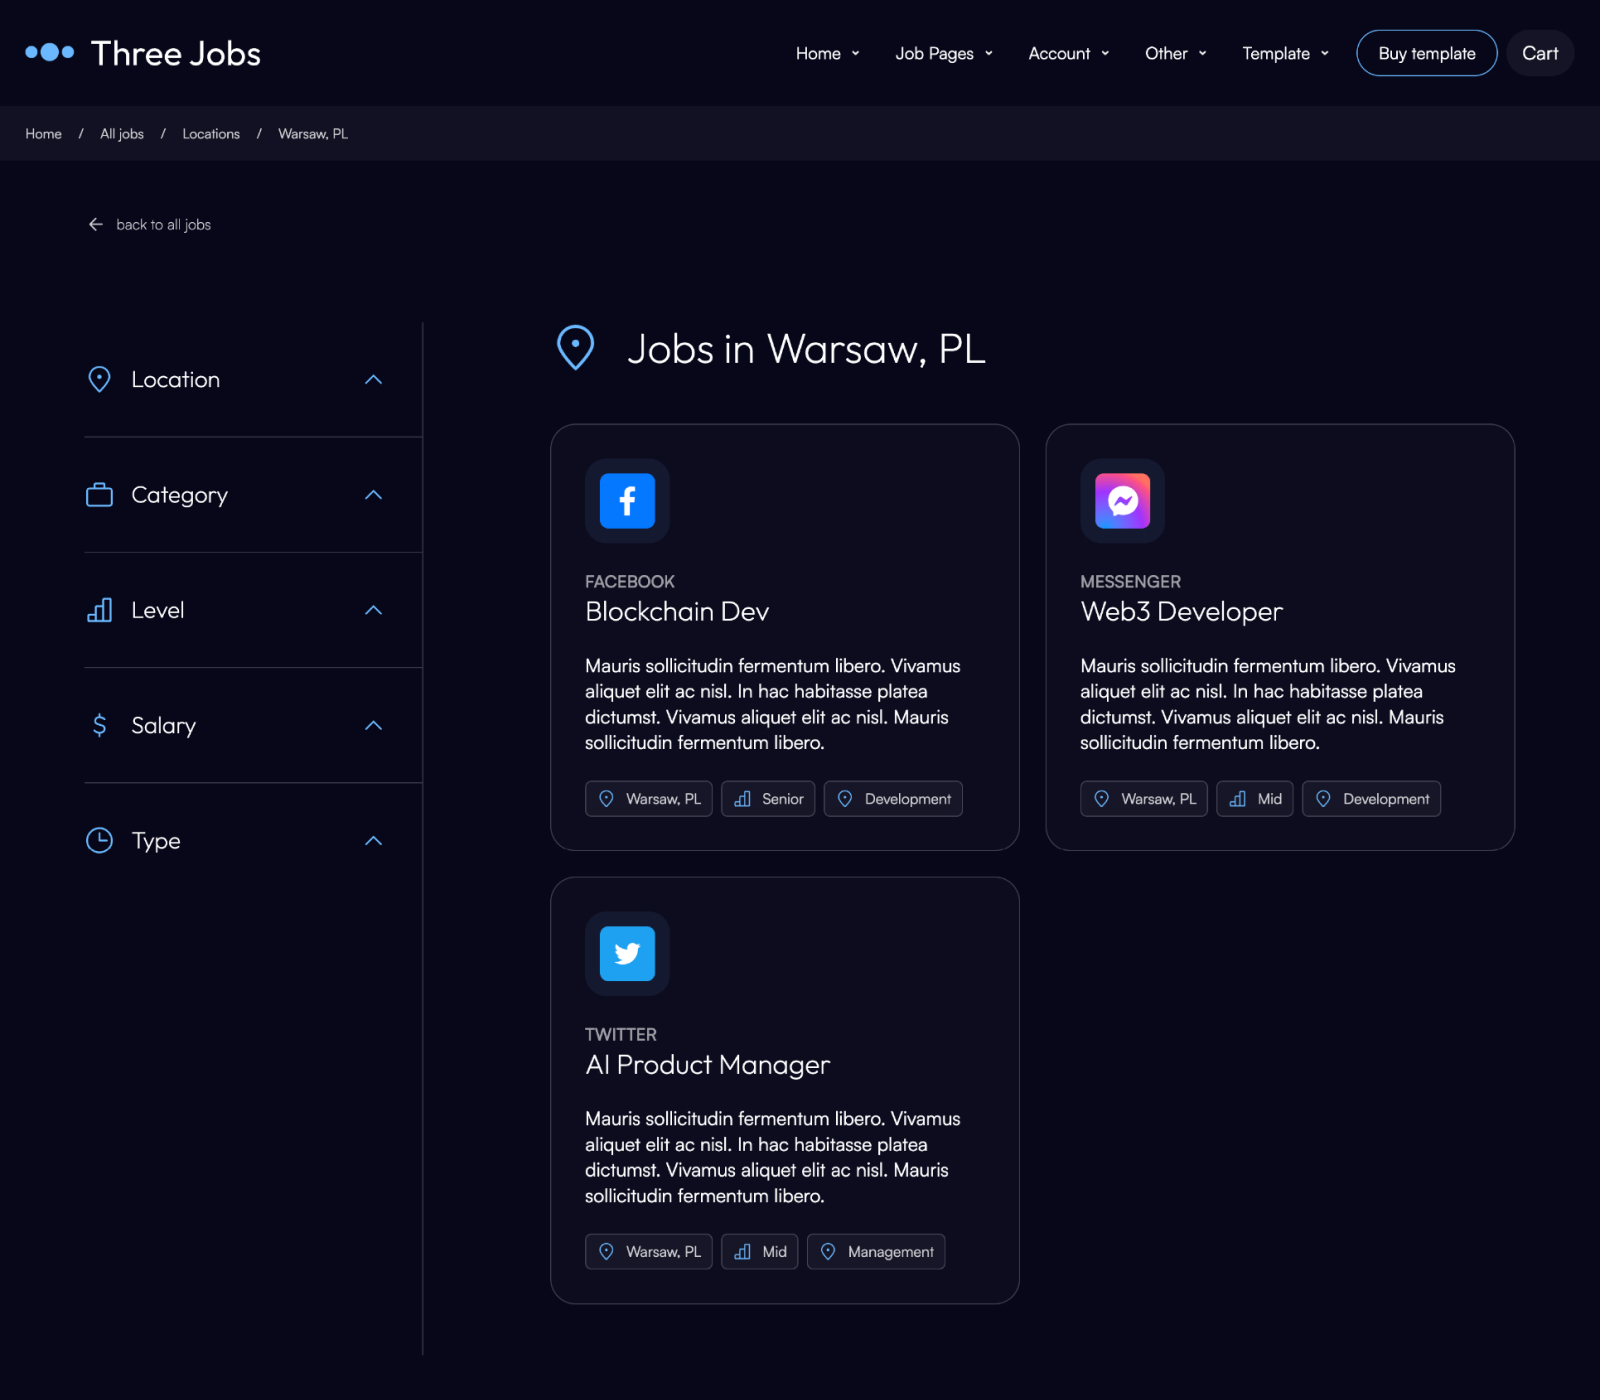
Task: Open the Blockchain Dev job title
Action: point(677,611)
